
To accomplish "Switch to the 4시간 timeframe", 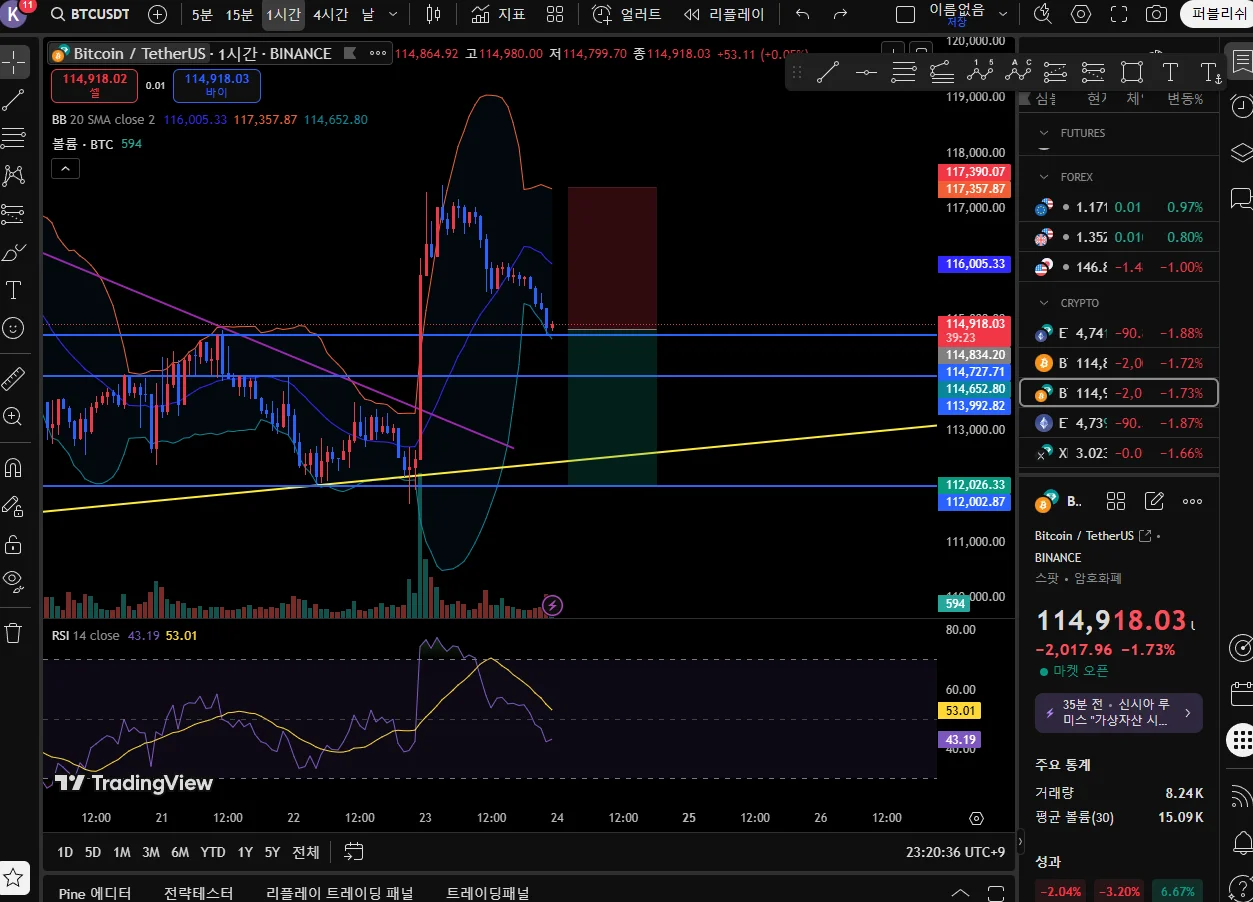I will coord(331,14).
